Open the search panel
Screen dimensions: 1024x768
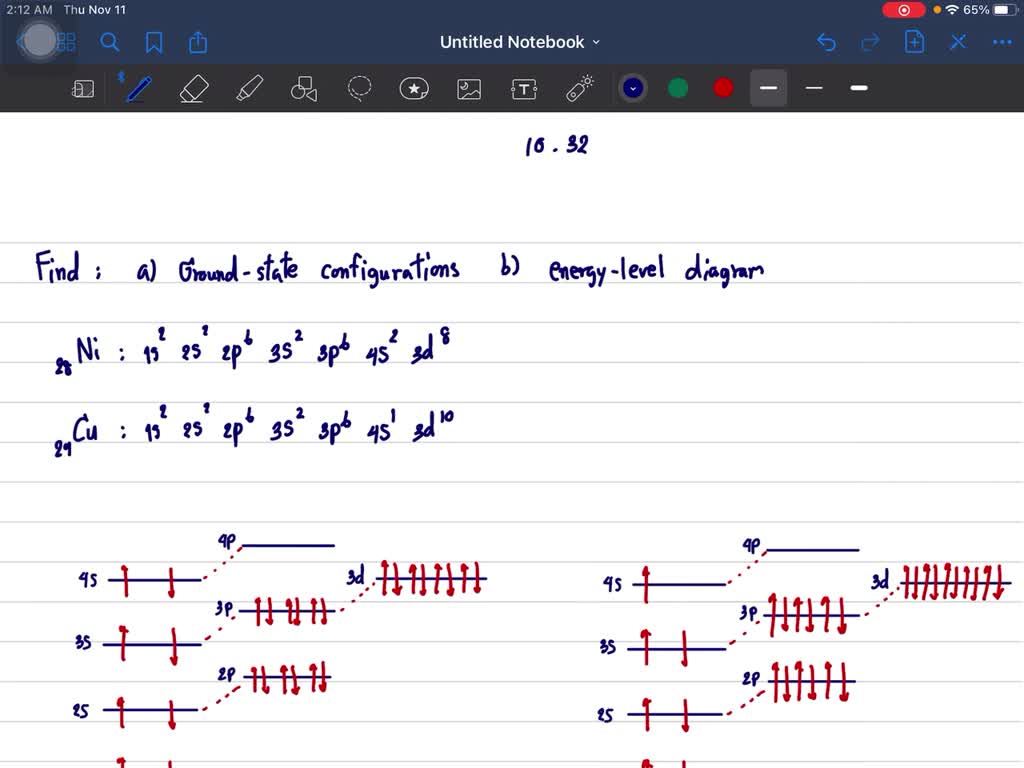pos(110,42)
